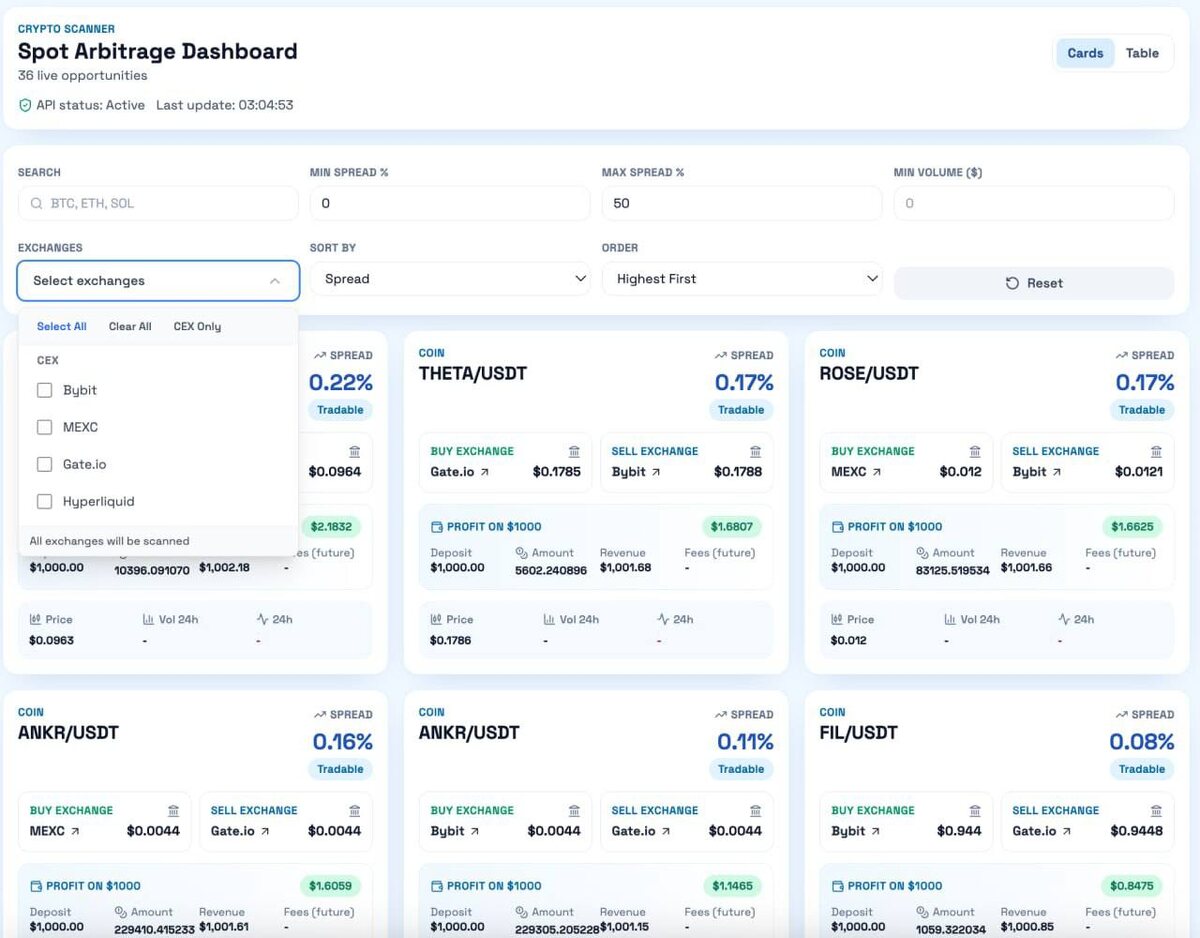The height and width of the screenshot is (938, 1200).
Task: Click 24h activity icon on ROSE/USDT card
Action: point(1064,620)
